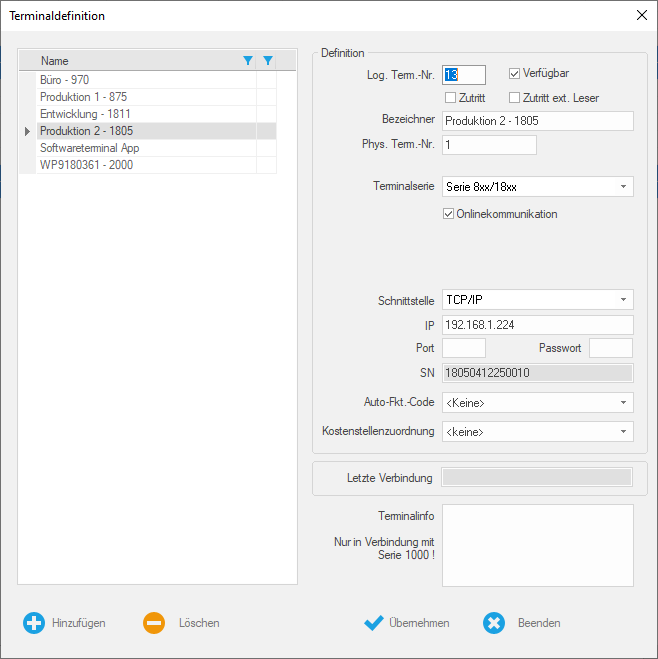Click the orange minus Löschen icon
The image size is (658, 659).
154,623
